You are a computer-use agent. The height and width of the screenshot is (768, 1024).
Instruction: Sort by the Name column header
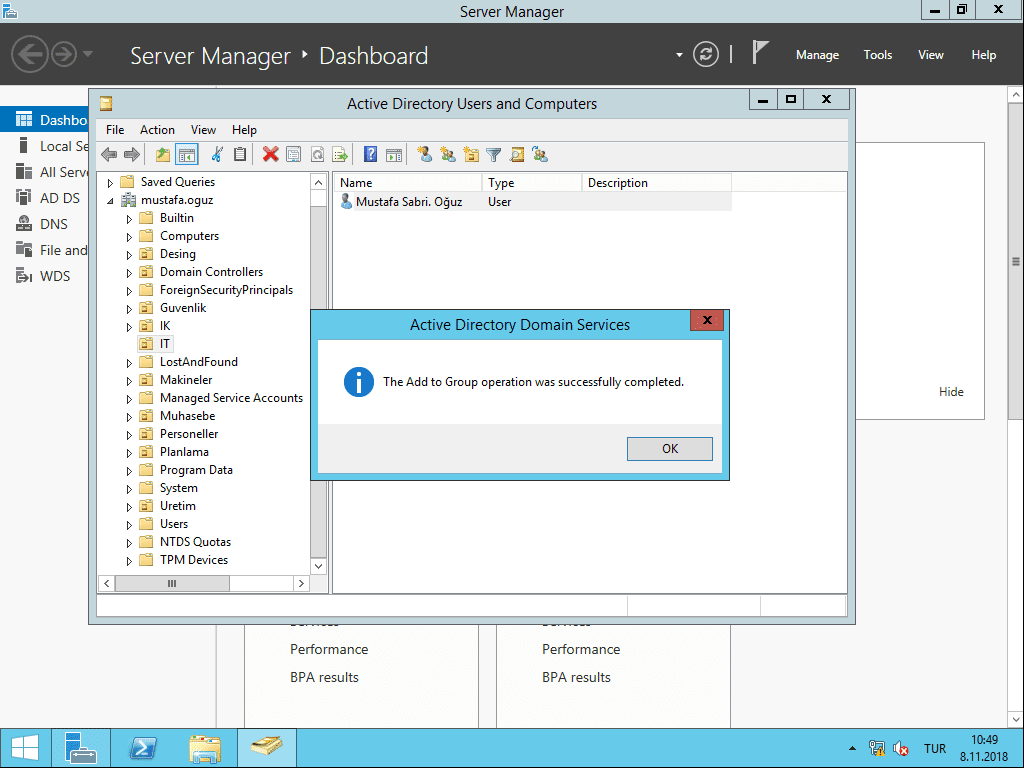(x=409, y=183)
